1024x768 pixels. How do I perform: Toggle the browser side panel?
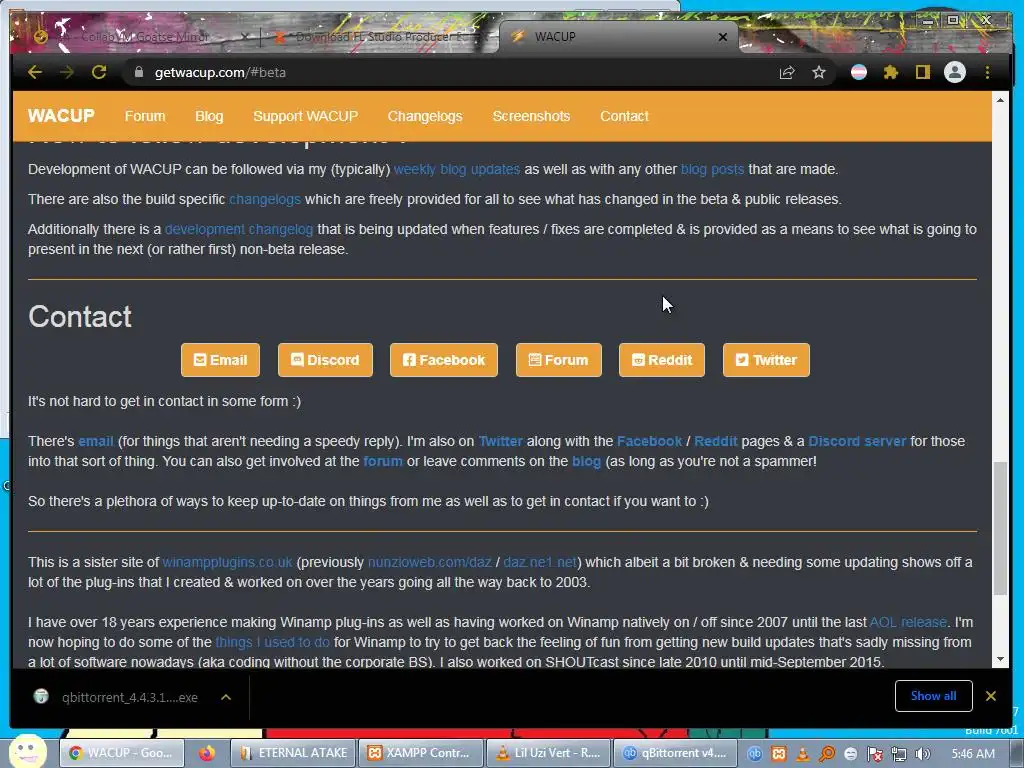922,72
